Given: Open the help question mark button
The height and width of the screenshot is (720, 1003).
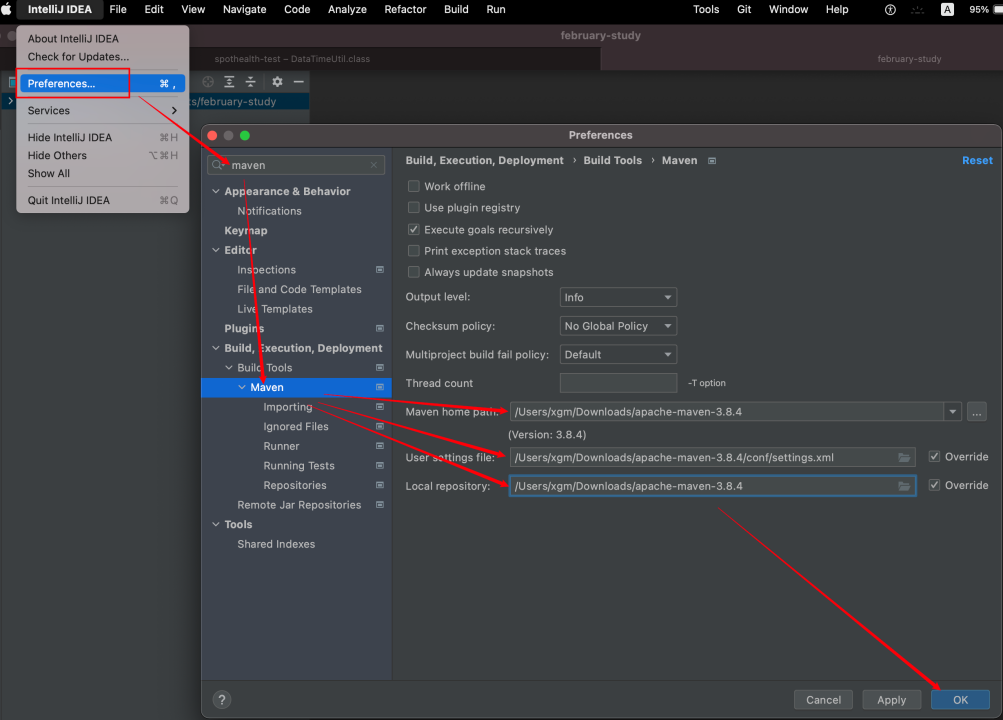Looking at the screenshot, I should click(x=222, y=700).
